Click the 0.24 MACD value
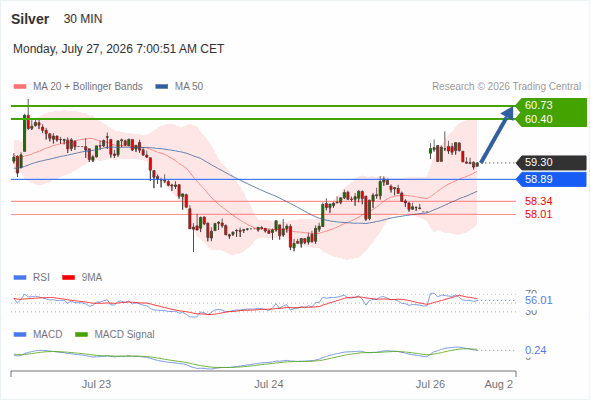This screenshot has height=400, width=590. [535, 350]
